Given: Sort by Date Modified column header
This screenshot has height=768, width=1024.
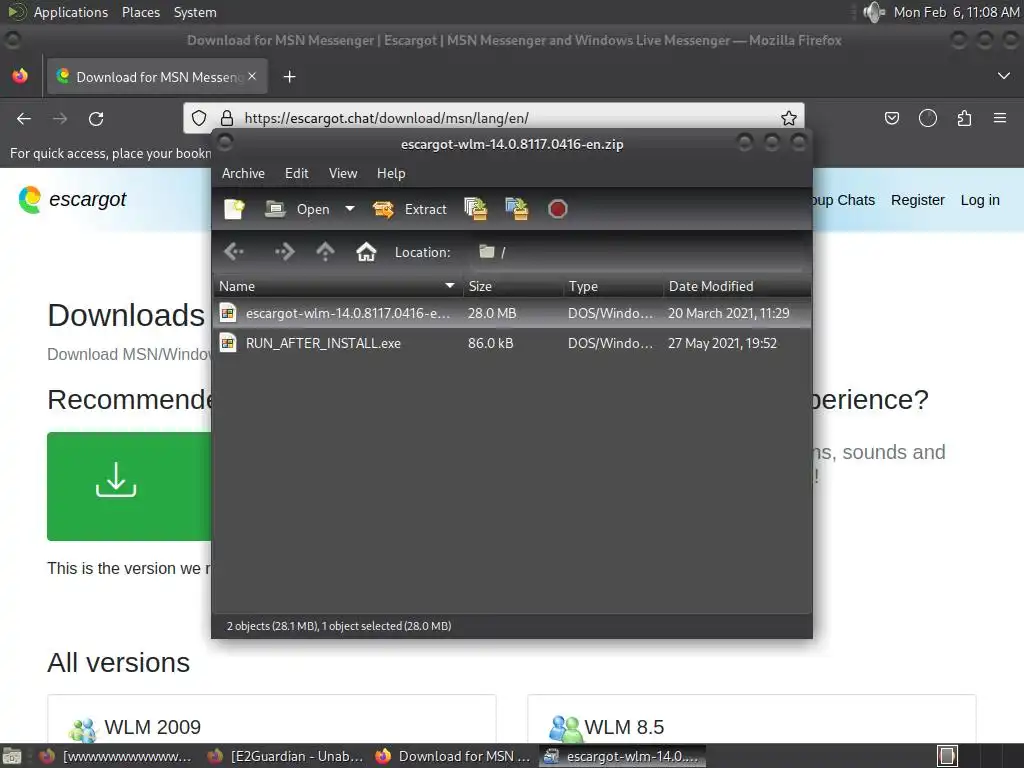Looking at the screenshot, I should (x=737, y=286).
